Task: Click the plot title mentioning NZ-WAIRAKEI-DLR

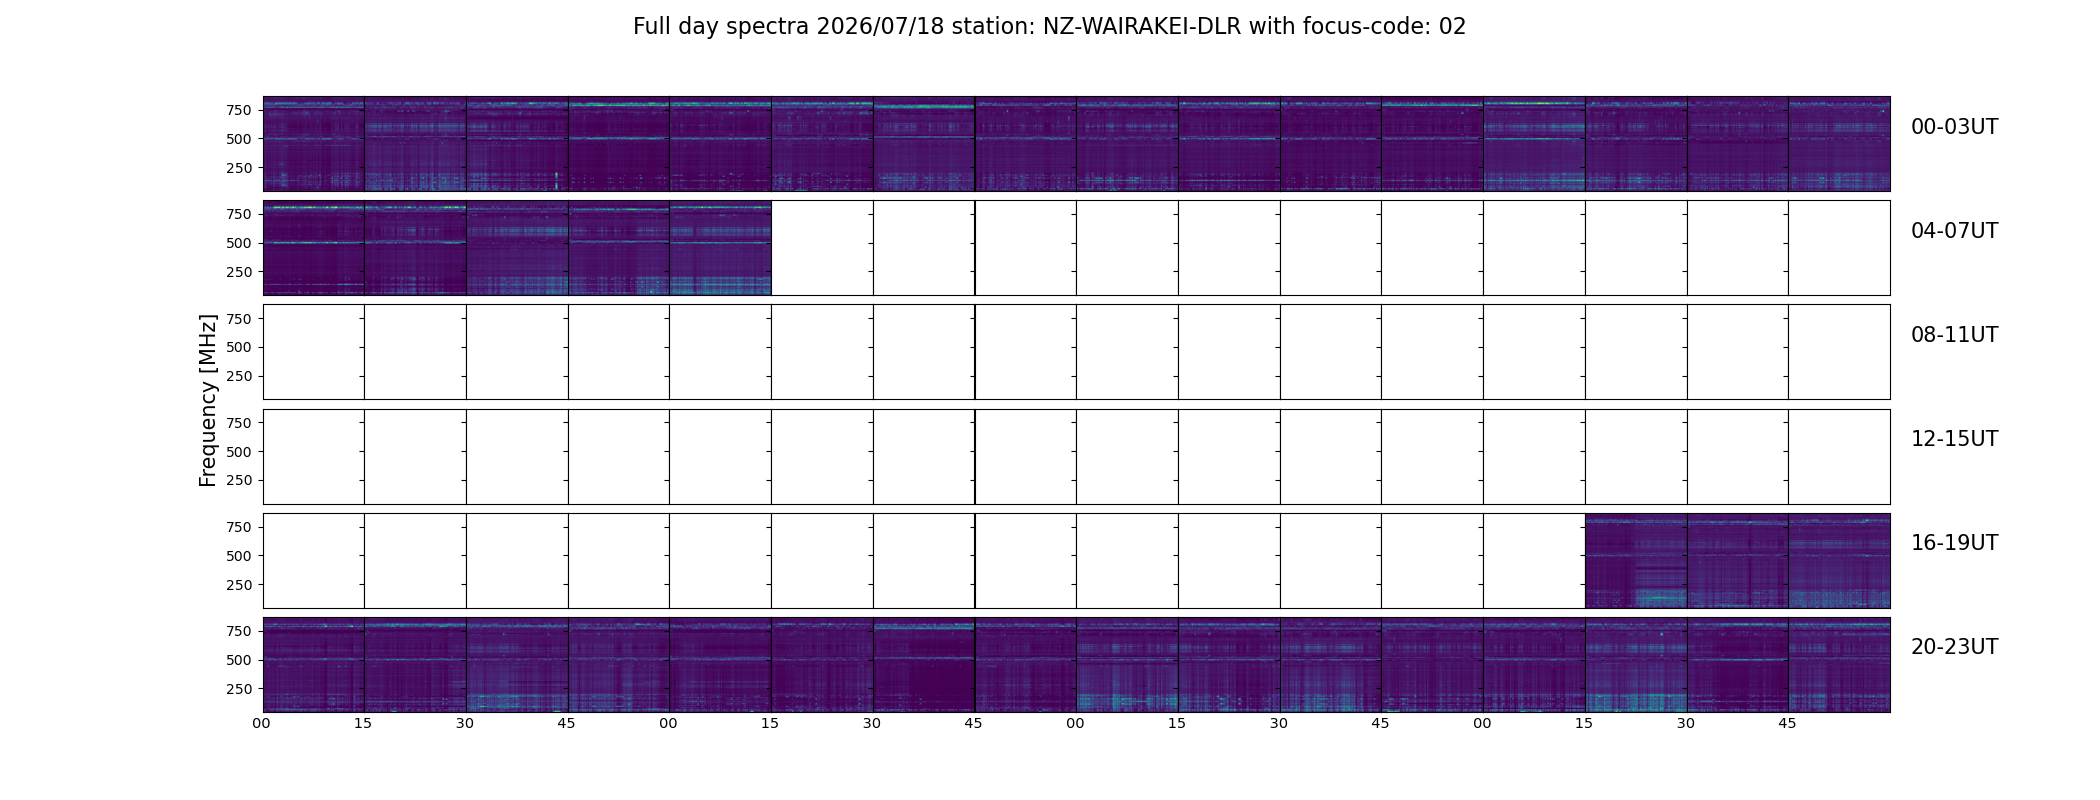Action: [x=1049, y=27]
